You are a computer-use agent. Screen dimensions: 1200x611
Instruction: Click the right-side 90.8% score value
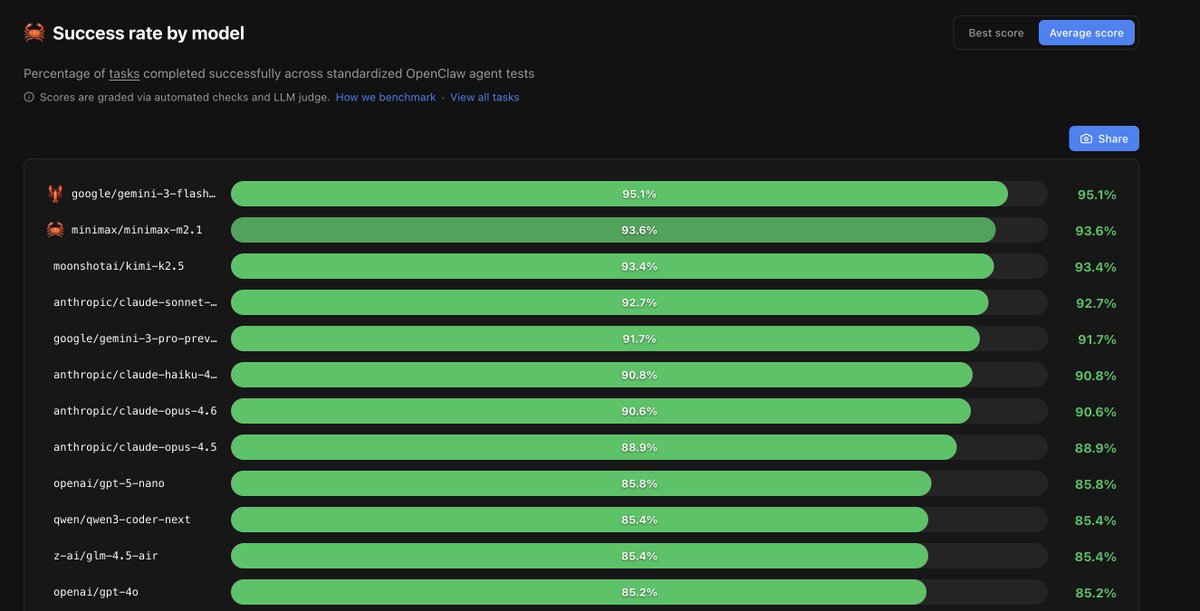tap(1096, 376)
